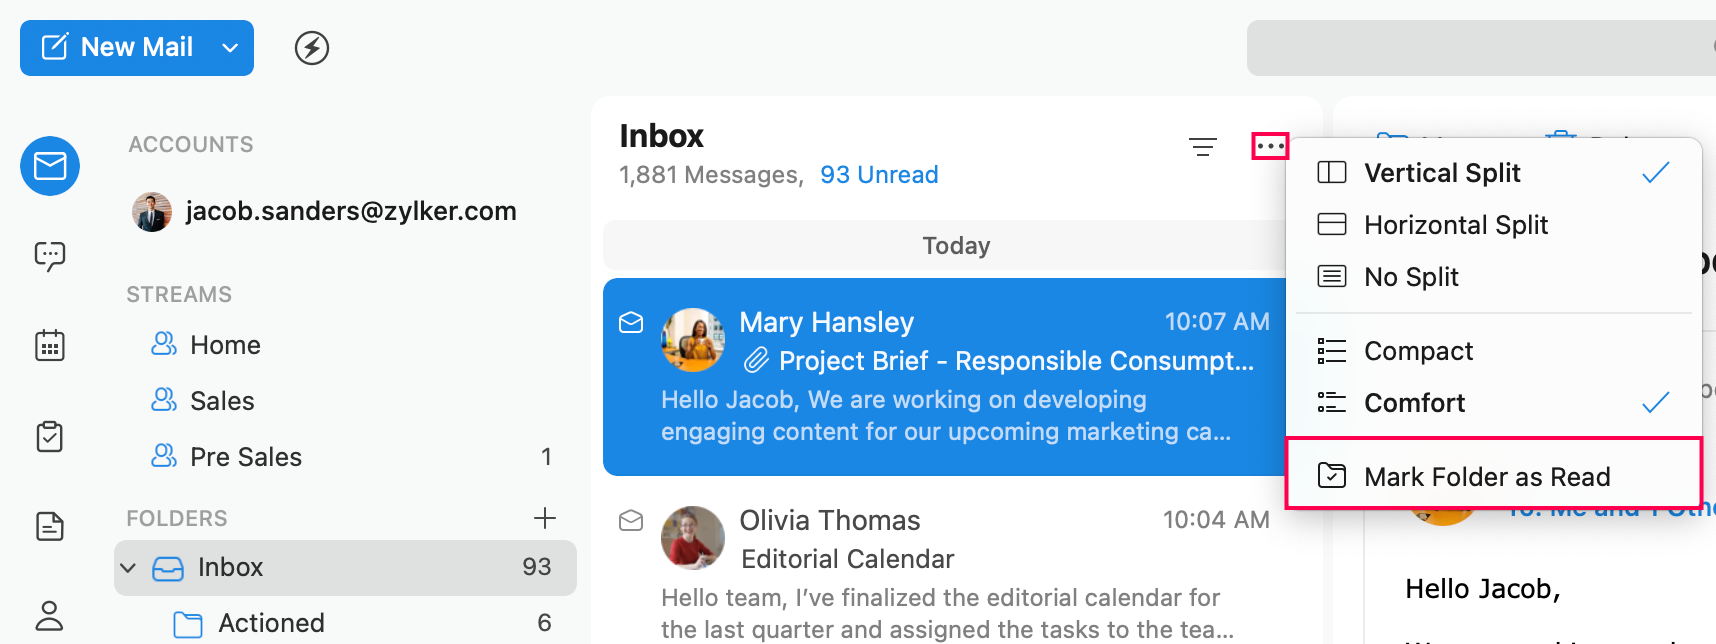Click the Inbox tray icon in folders
Screen dimensions: 1716x644
[x=168, y=568]
